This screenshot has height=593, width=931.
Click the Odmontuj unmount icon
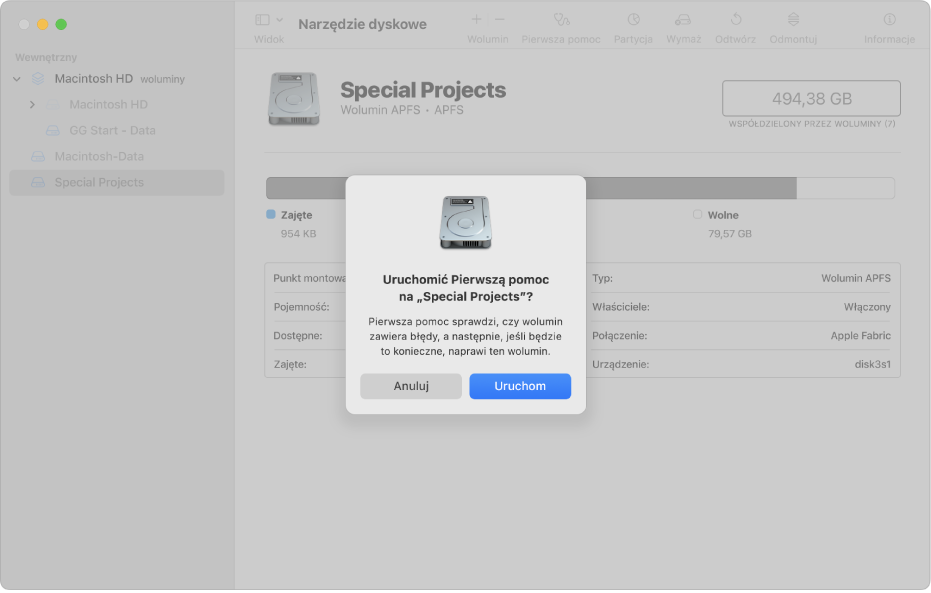793,20
